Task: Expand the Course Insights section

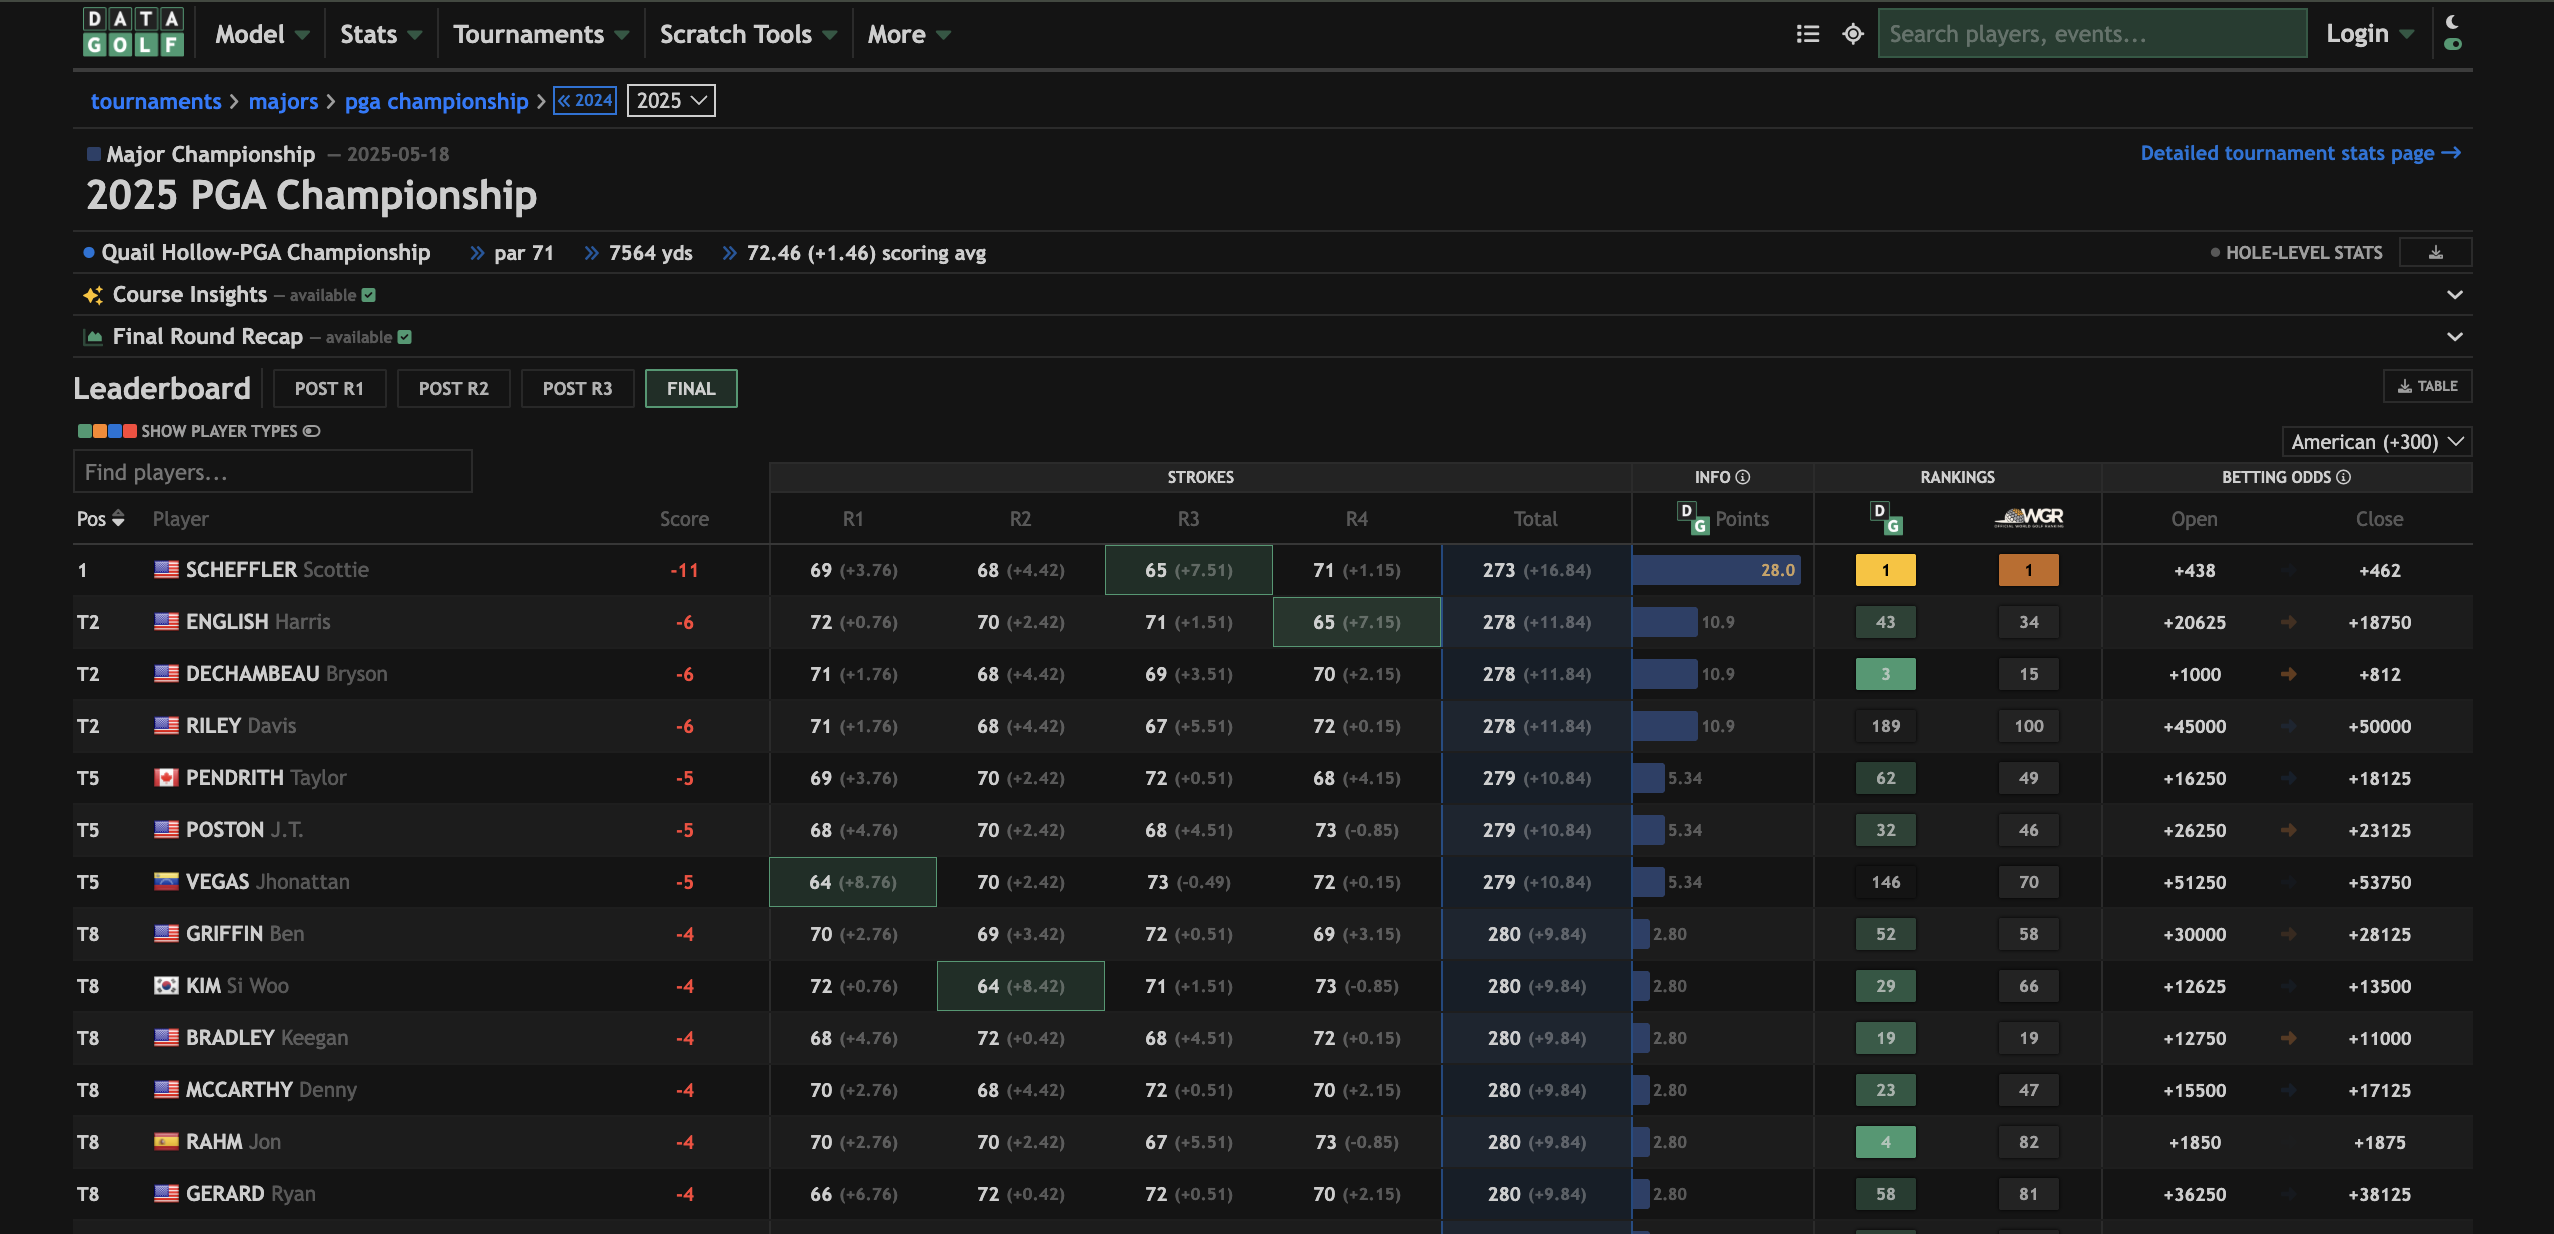Action: coord(2454,295)
